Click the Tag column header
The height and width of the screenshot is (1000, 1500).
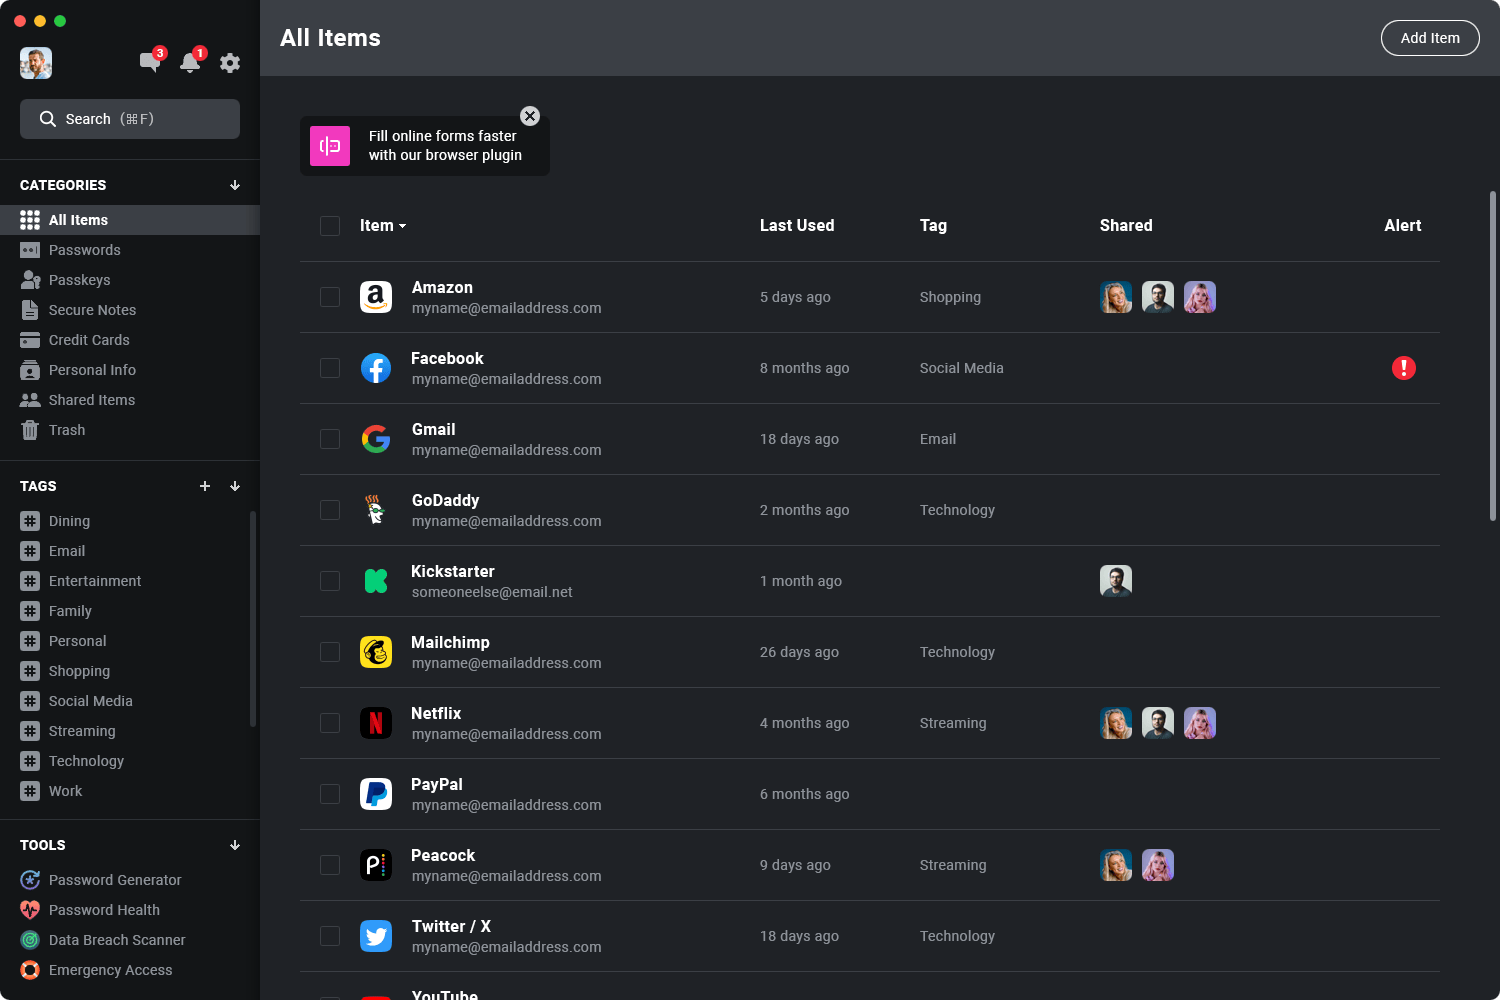933,226
